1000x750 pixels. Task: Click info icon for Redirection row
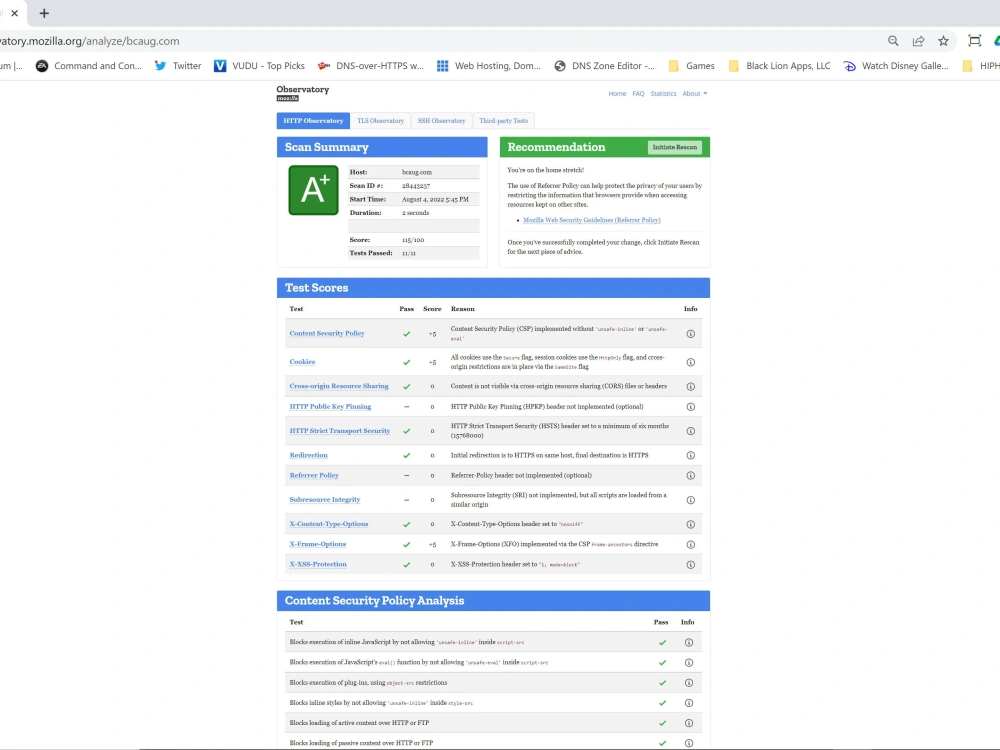690,455
